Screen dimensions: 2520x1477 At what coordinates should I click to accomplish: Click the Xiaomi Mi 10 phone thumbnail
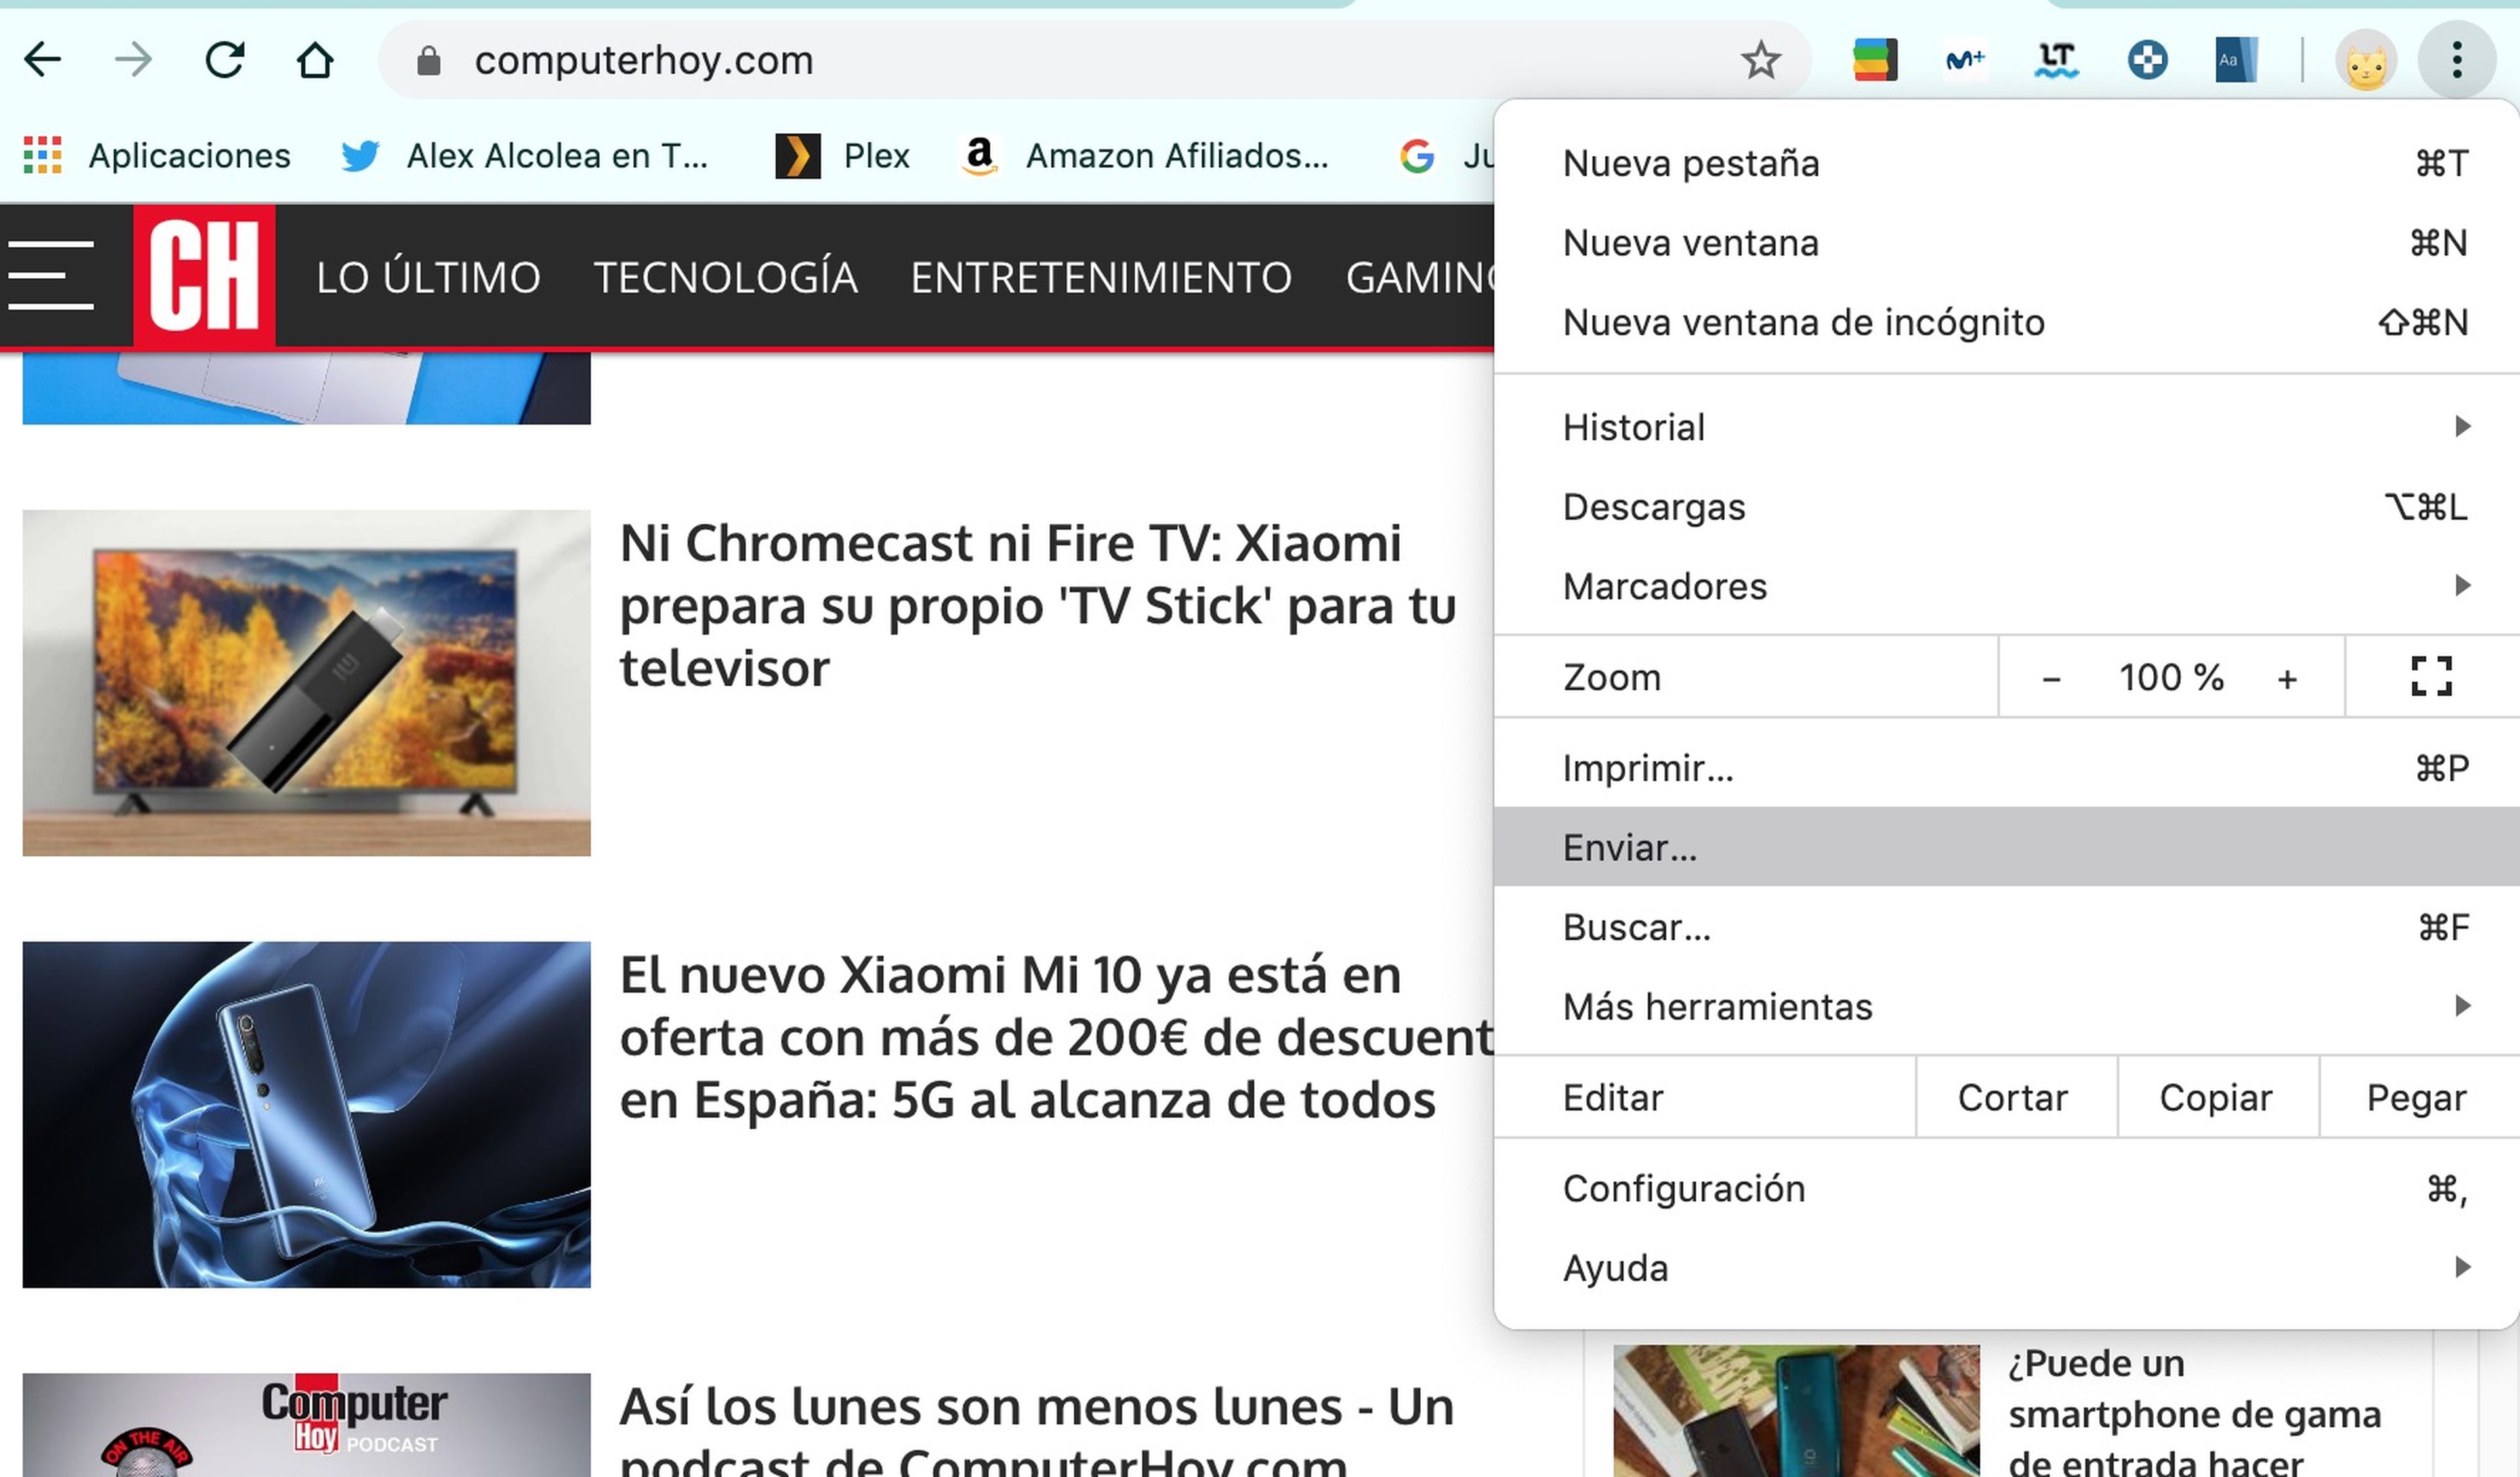(x=306, y=1114)
